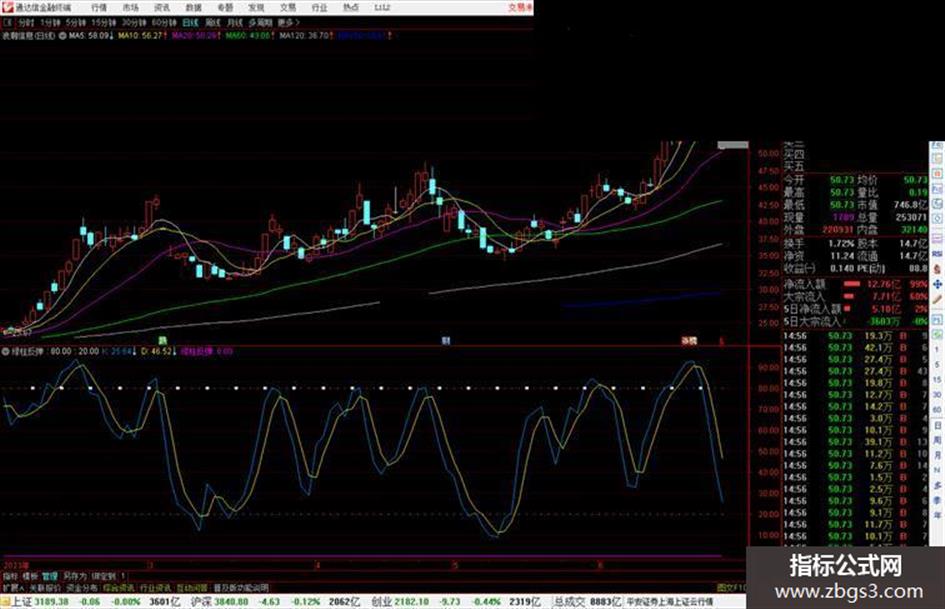945x609 pixels.
Task: Open the 互动问答 bottom tab
Action: point(192,587)
